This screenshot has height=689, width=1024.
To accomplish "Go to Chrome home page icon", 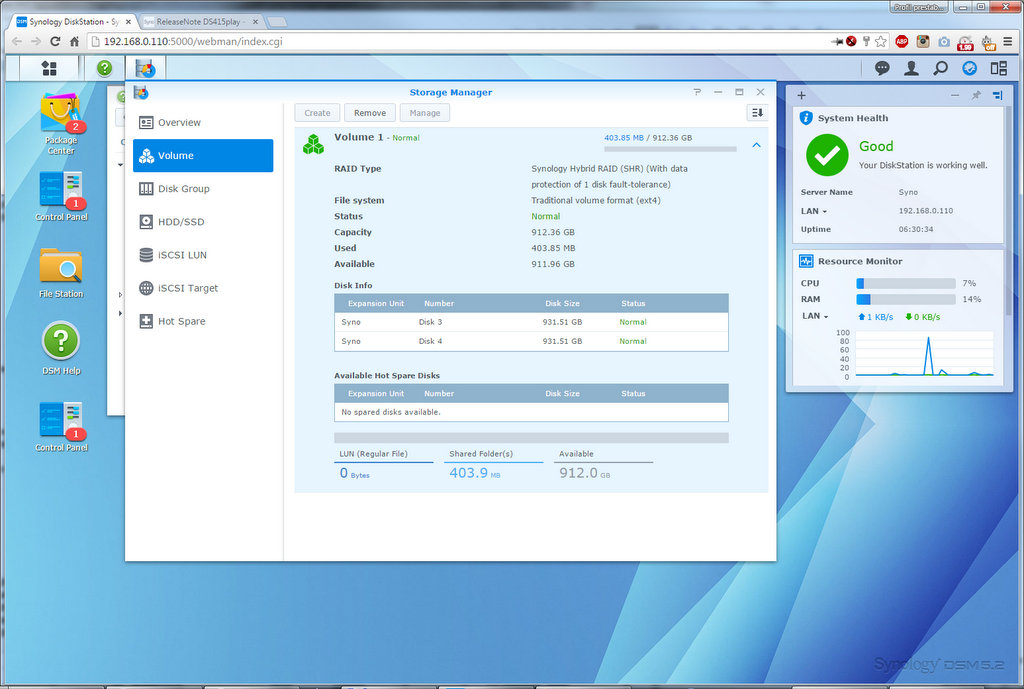I will point(74,41).
